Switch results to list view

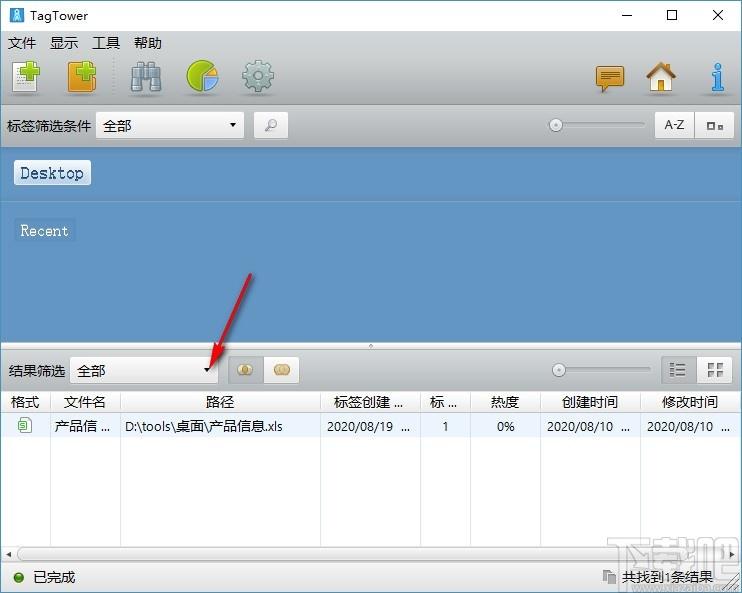click(x=679, y=370)
